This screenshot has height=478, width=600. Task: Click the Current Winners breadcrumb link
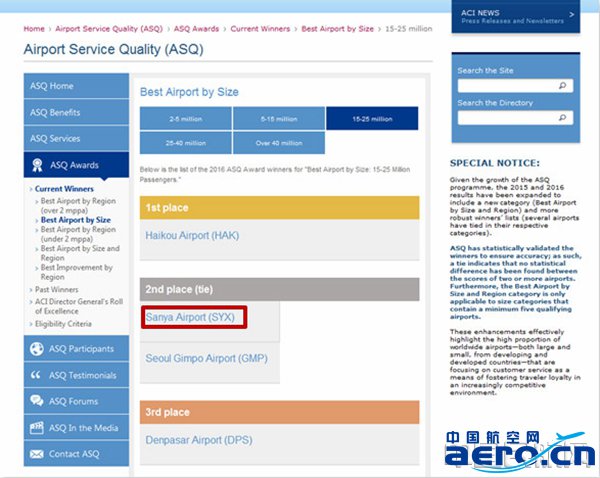[260, 29]
